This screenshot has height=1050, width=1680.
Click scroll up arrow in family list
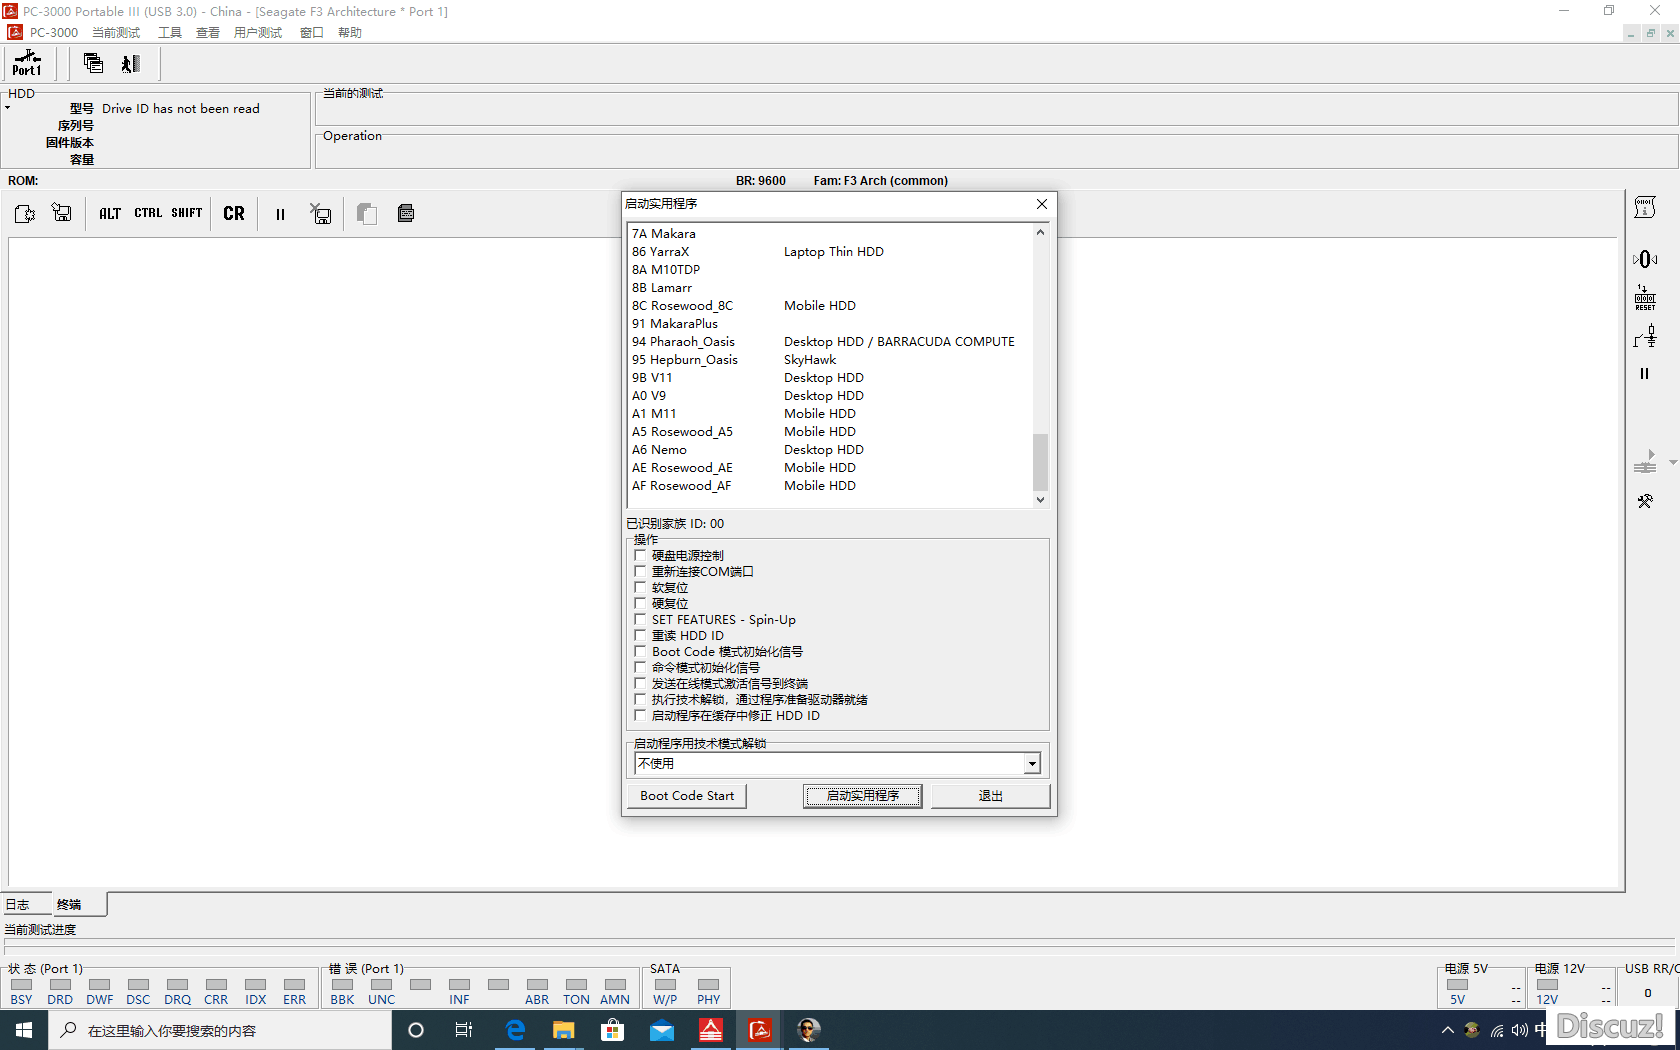1040,232
